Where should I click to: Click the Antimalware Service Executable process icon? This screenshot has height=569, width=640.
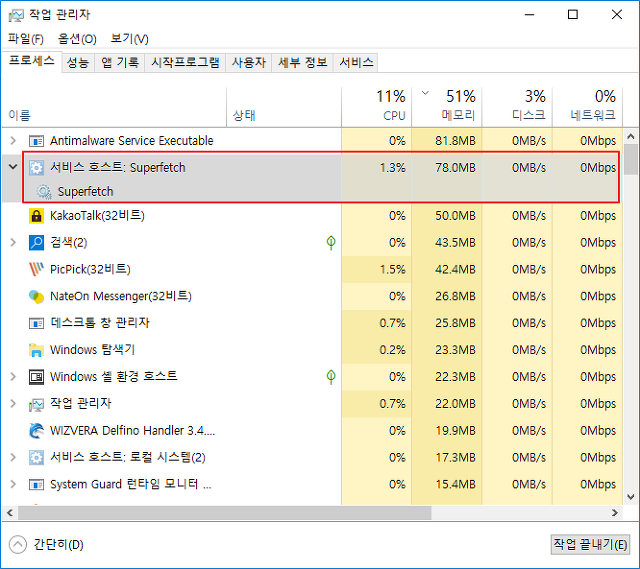(36, 141)
